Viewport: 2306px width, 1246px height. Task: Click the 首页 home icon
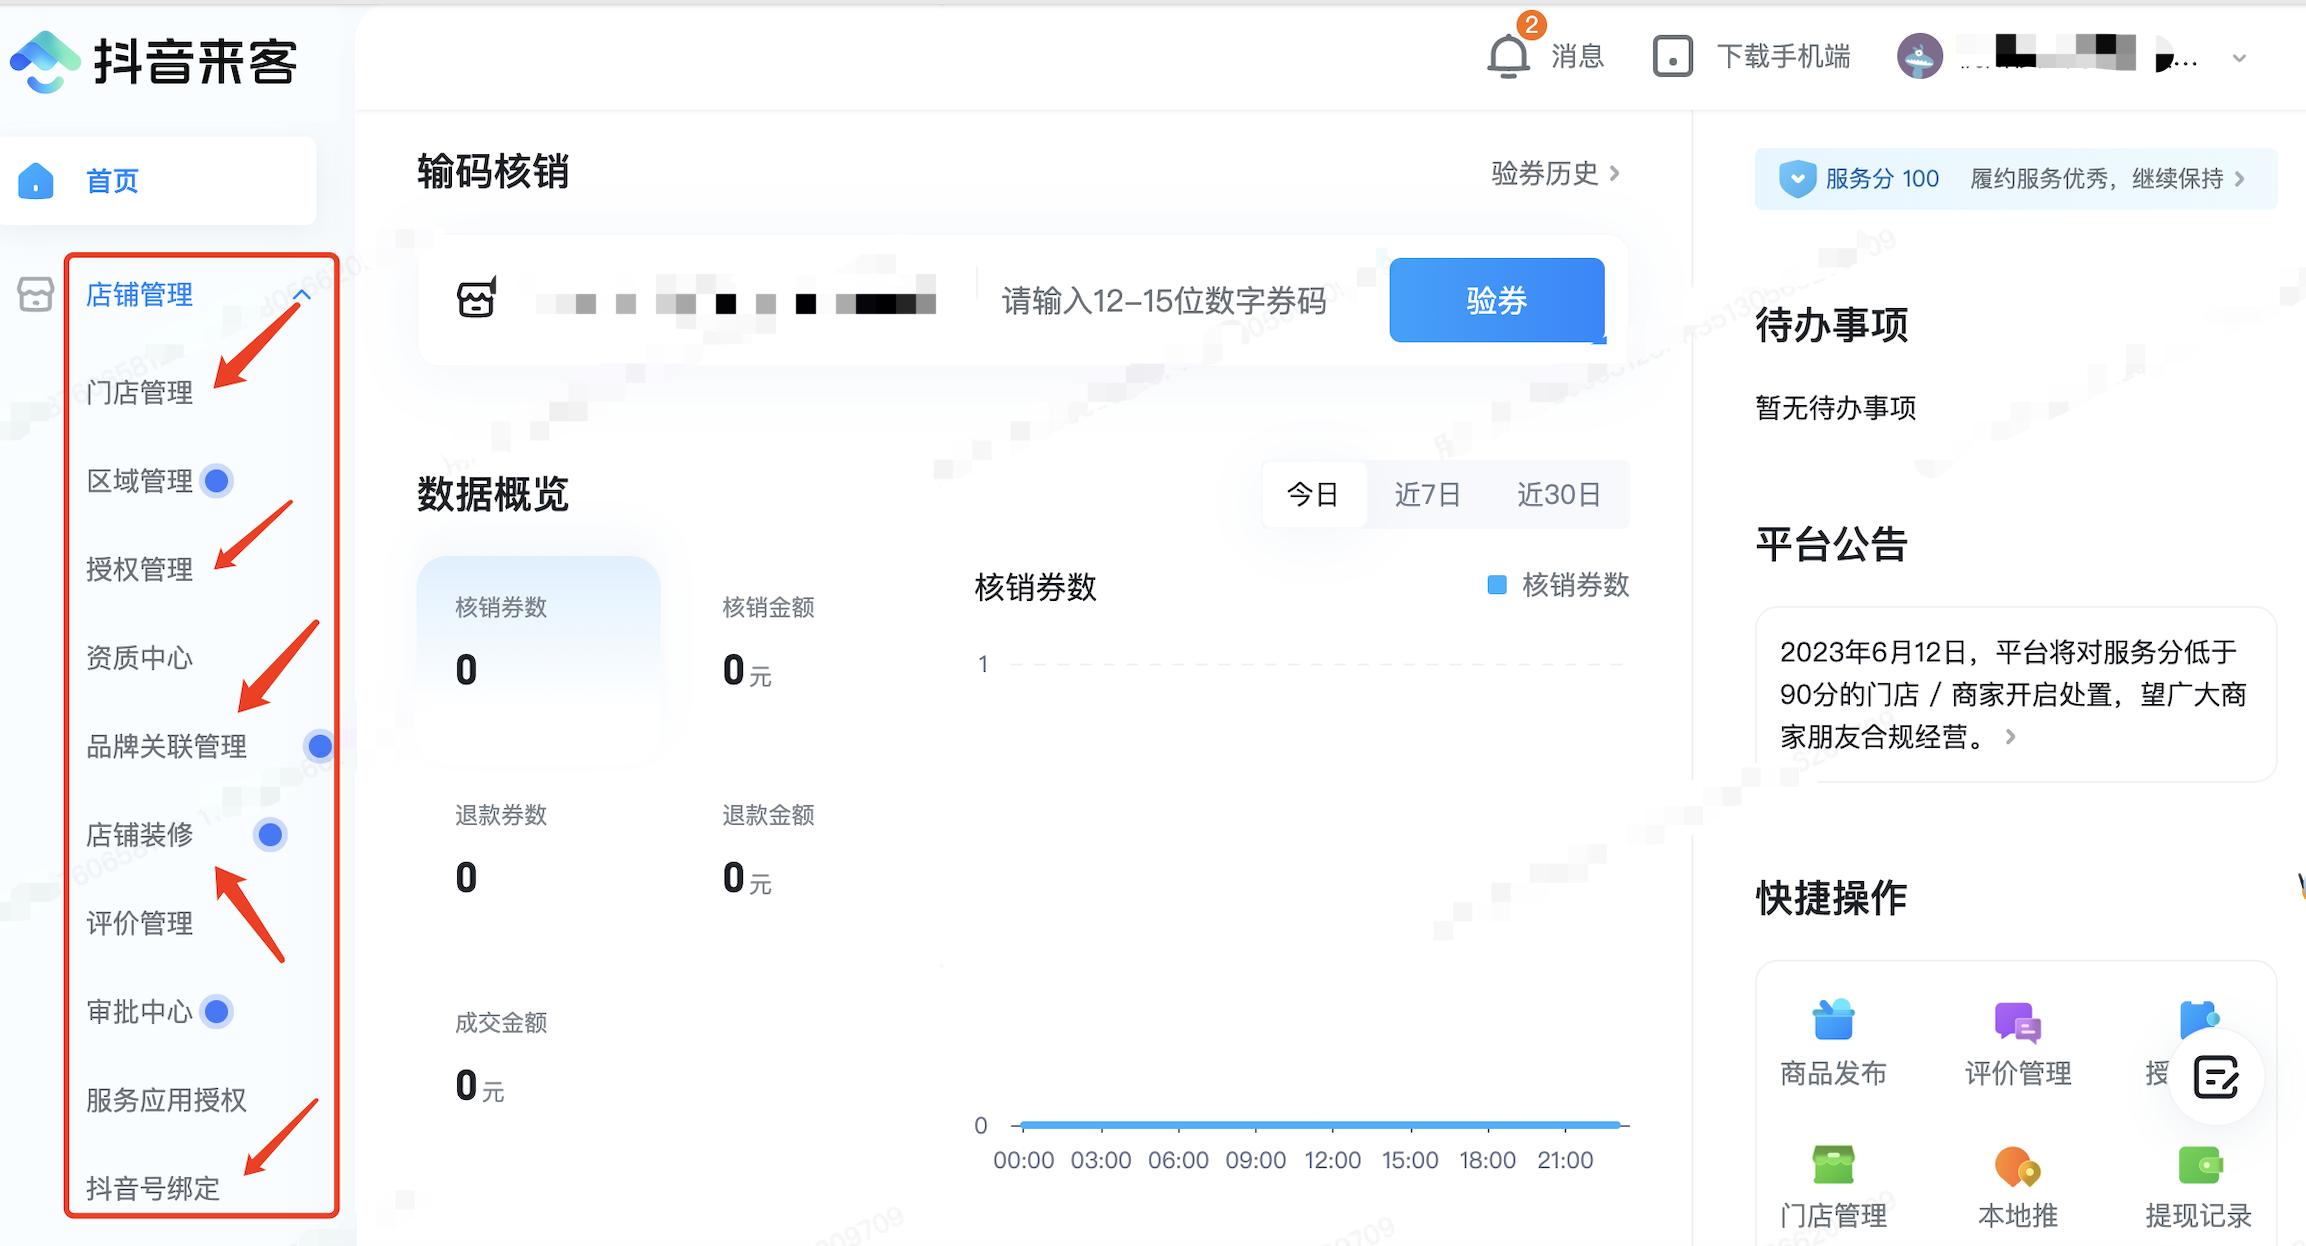pos(37,180)
